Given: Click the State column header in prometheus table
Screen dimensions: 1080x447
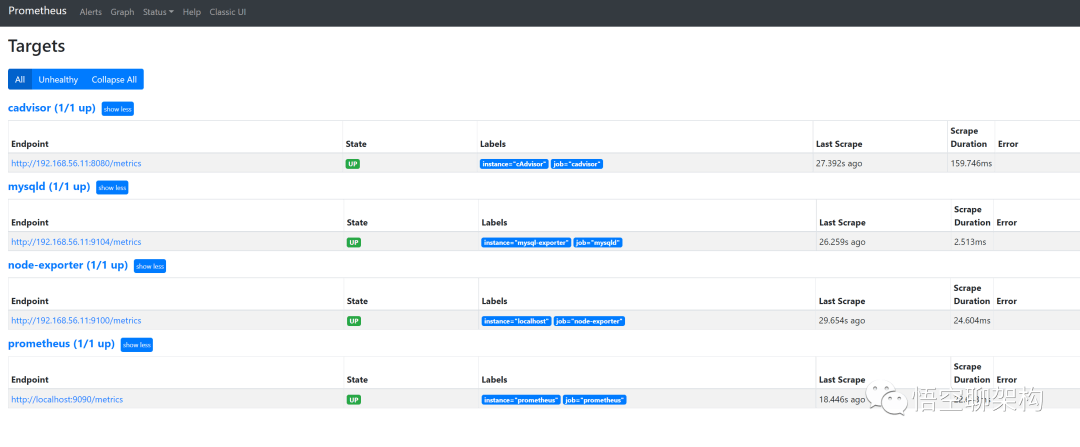Looking at the screenshot, I should (x=357, y=380).
